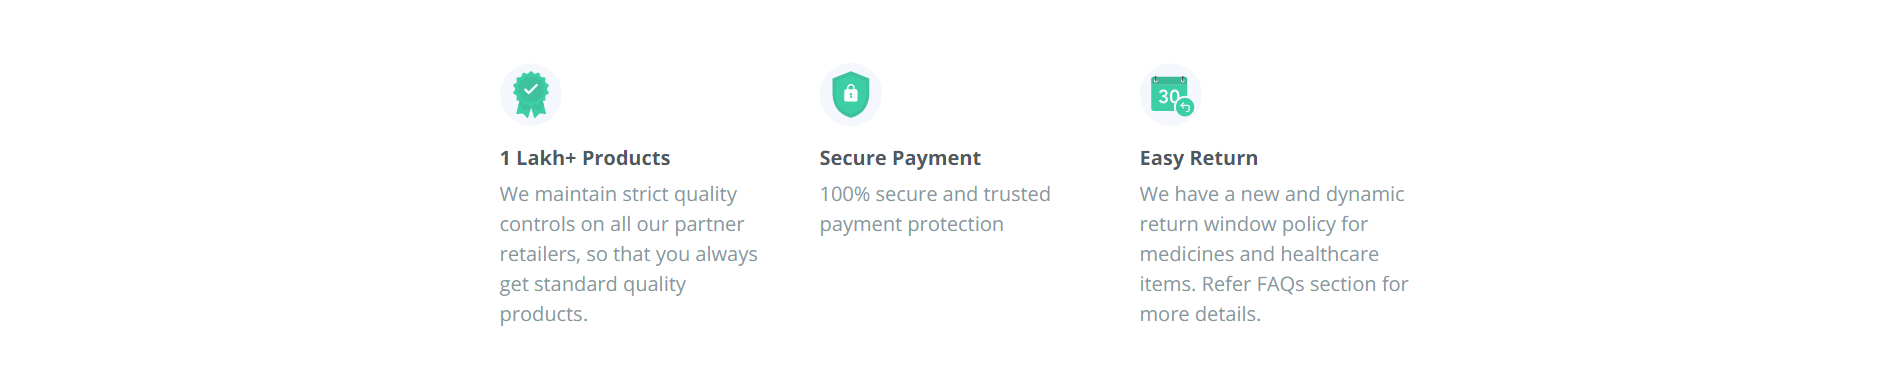This screenshot has width=1897, height=386.
Task: Select the 'Easy Return' heading
Action: [1199, 158]
